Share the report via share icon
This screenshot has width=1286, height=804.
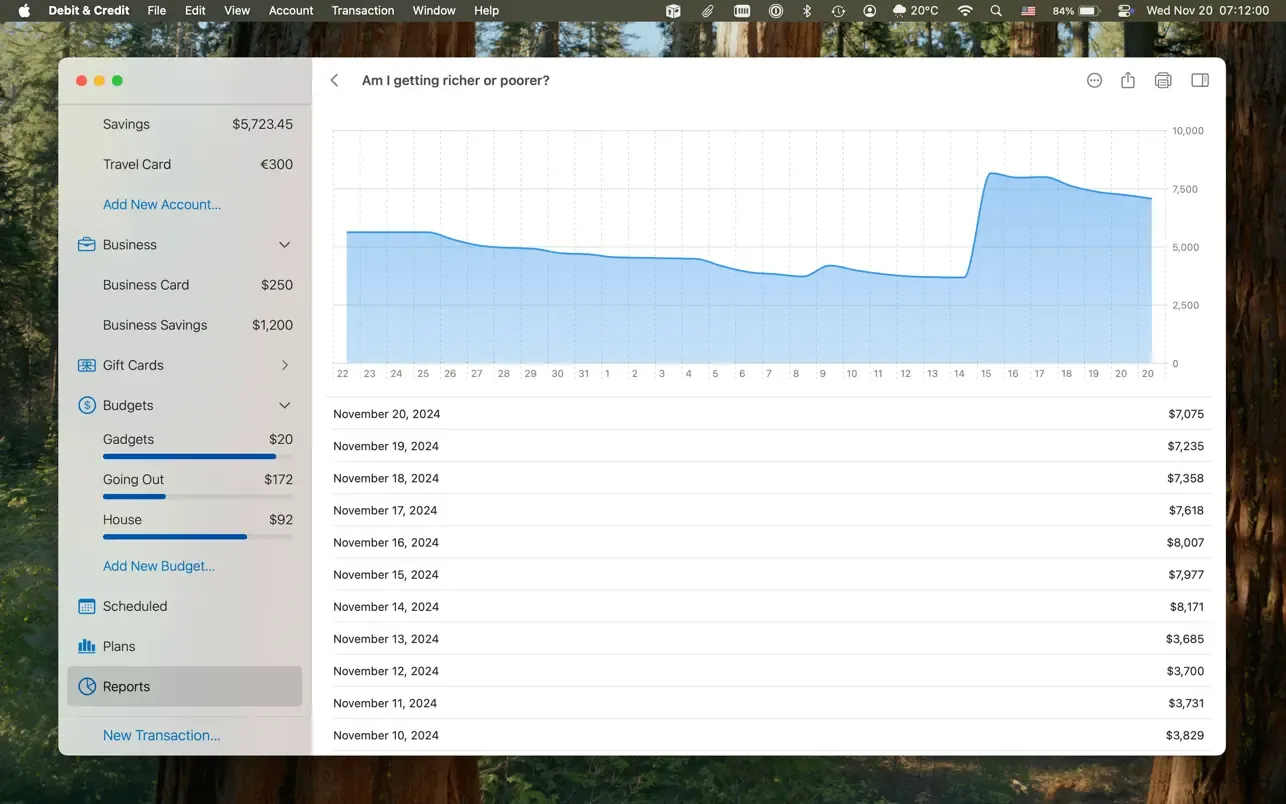click(x=1128, y=80)
